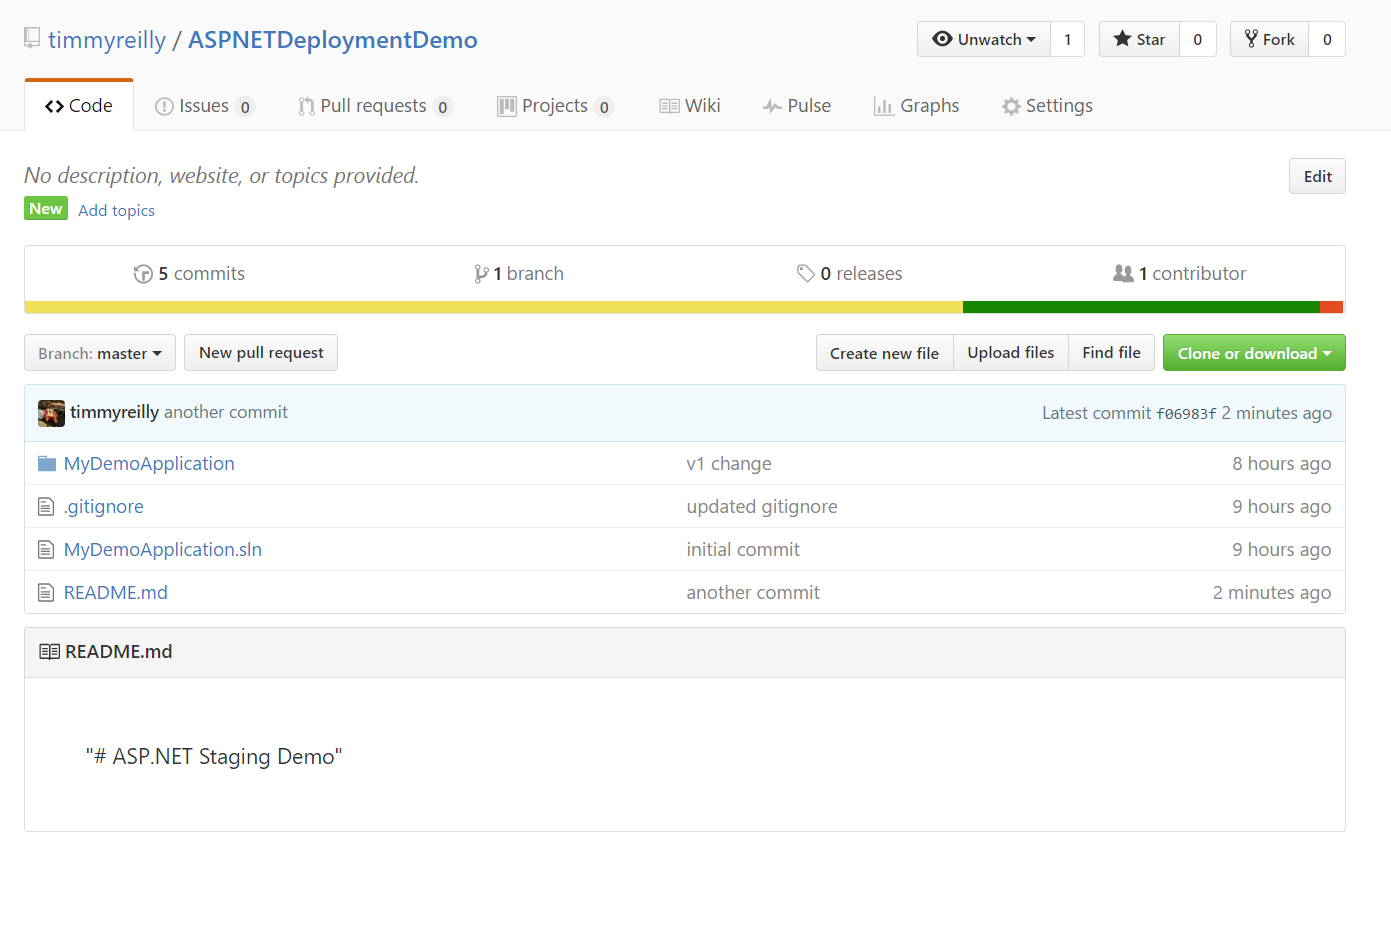Open the Code tab
The image size is (1391, 925).
(79, 105)
